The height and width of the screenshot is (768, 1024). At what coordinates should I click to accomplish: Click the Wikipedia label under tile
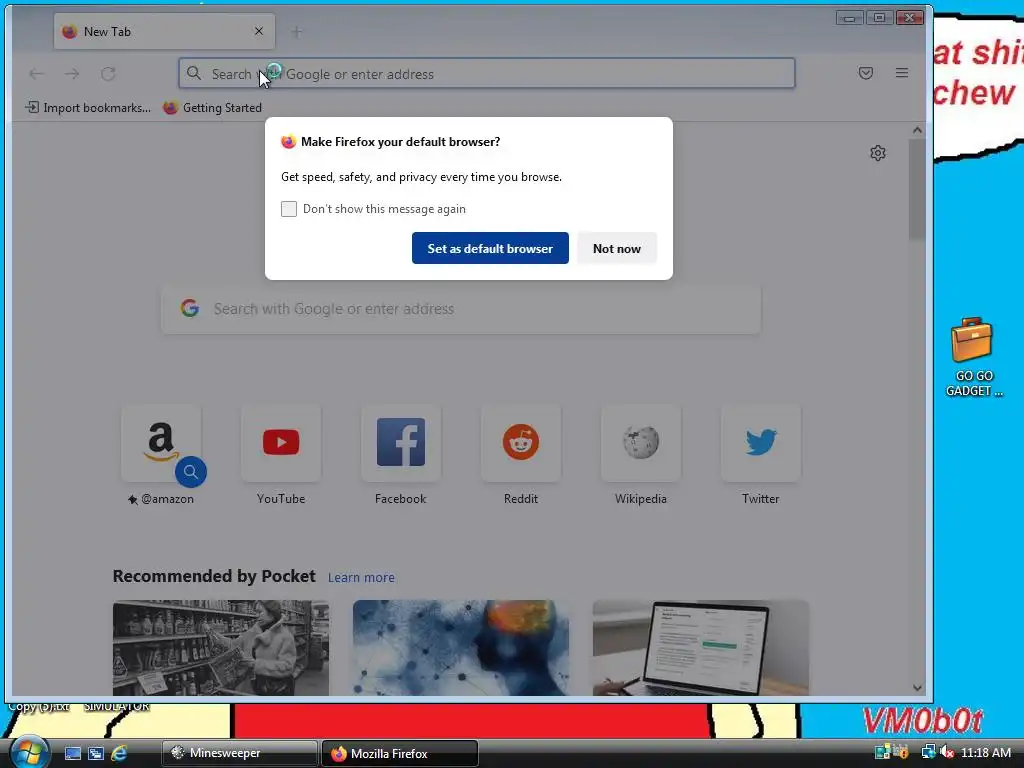pos(641,499)
